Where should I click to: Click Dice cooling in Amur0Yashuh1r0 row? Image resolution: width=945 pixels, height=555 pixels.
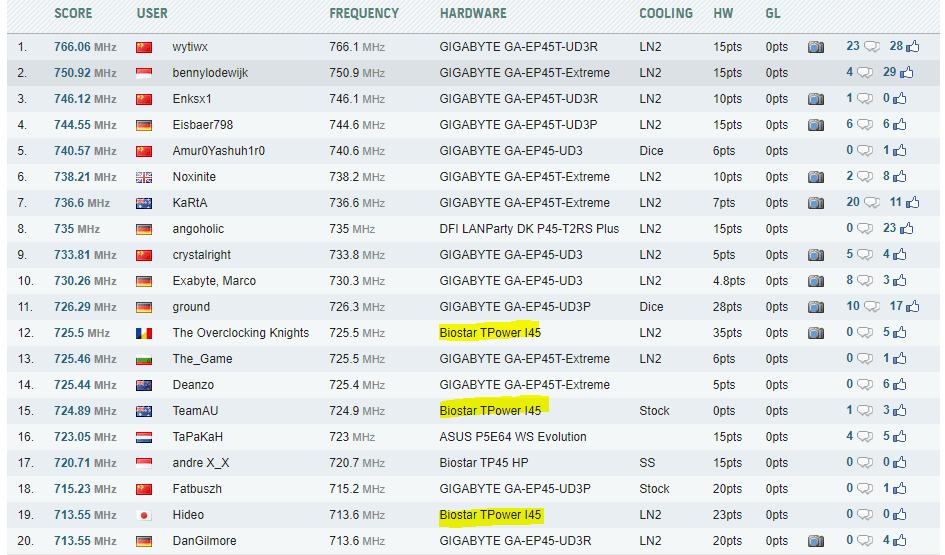(x=651, y=151)
